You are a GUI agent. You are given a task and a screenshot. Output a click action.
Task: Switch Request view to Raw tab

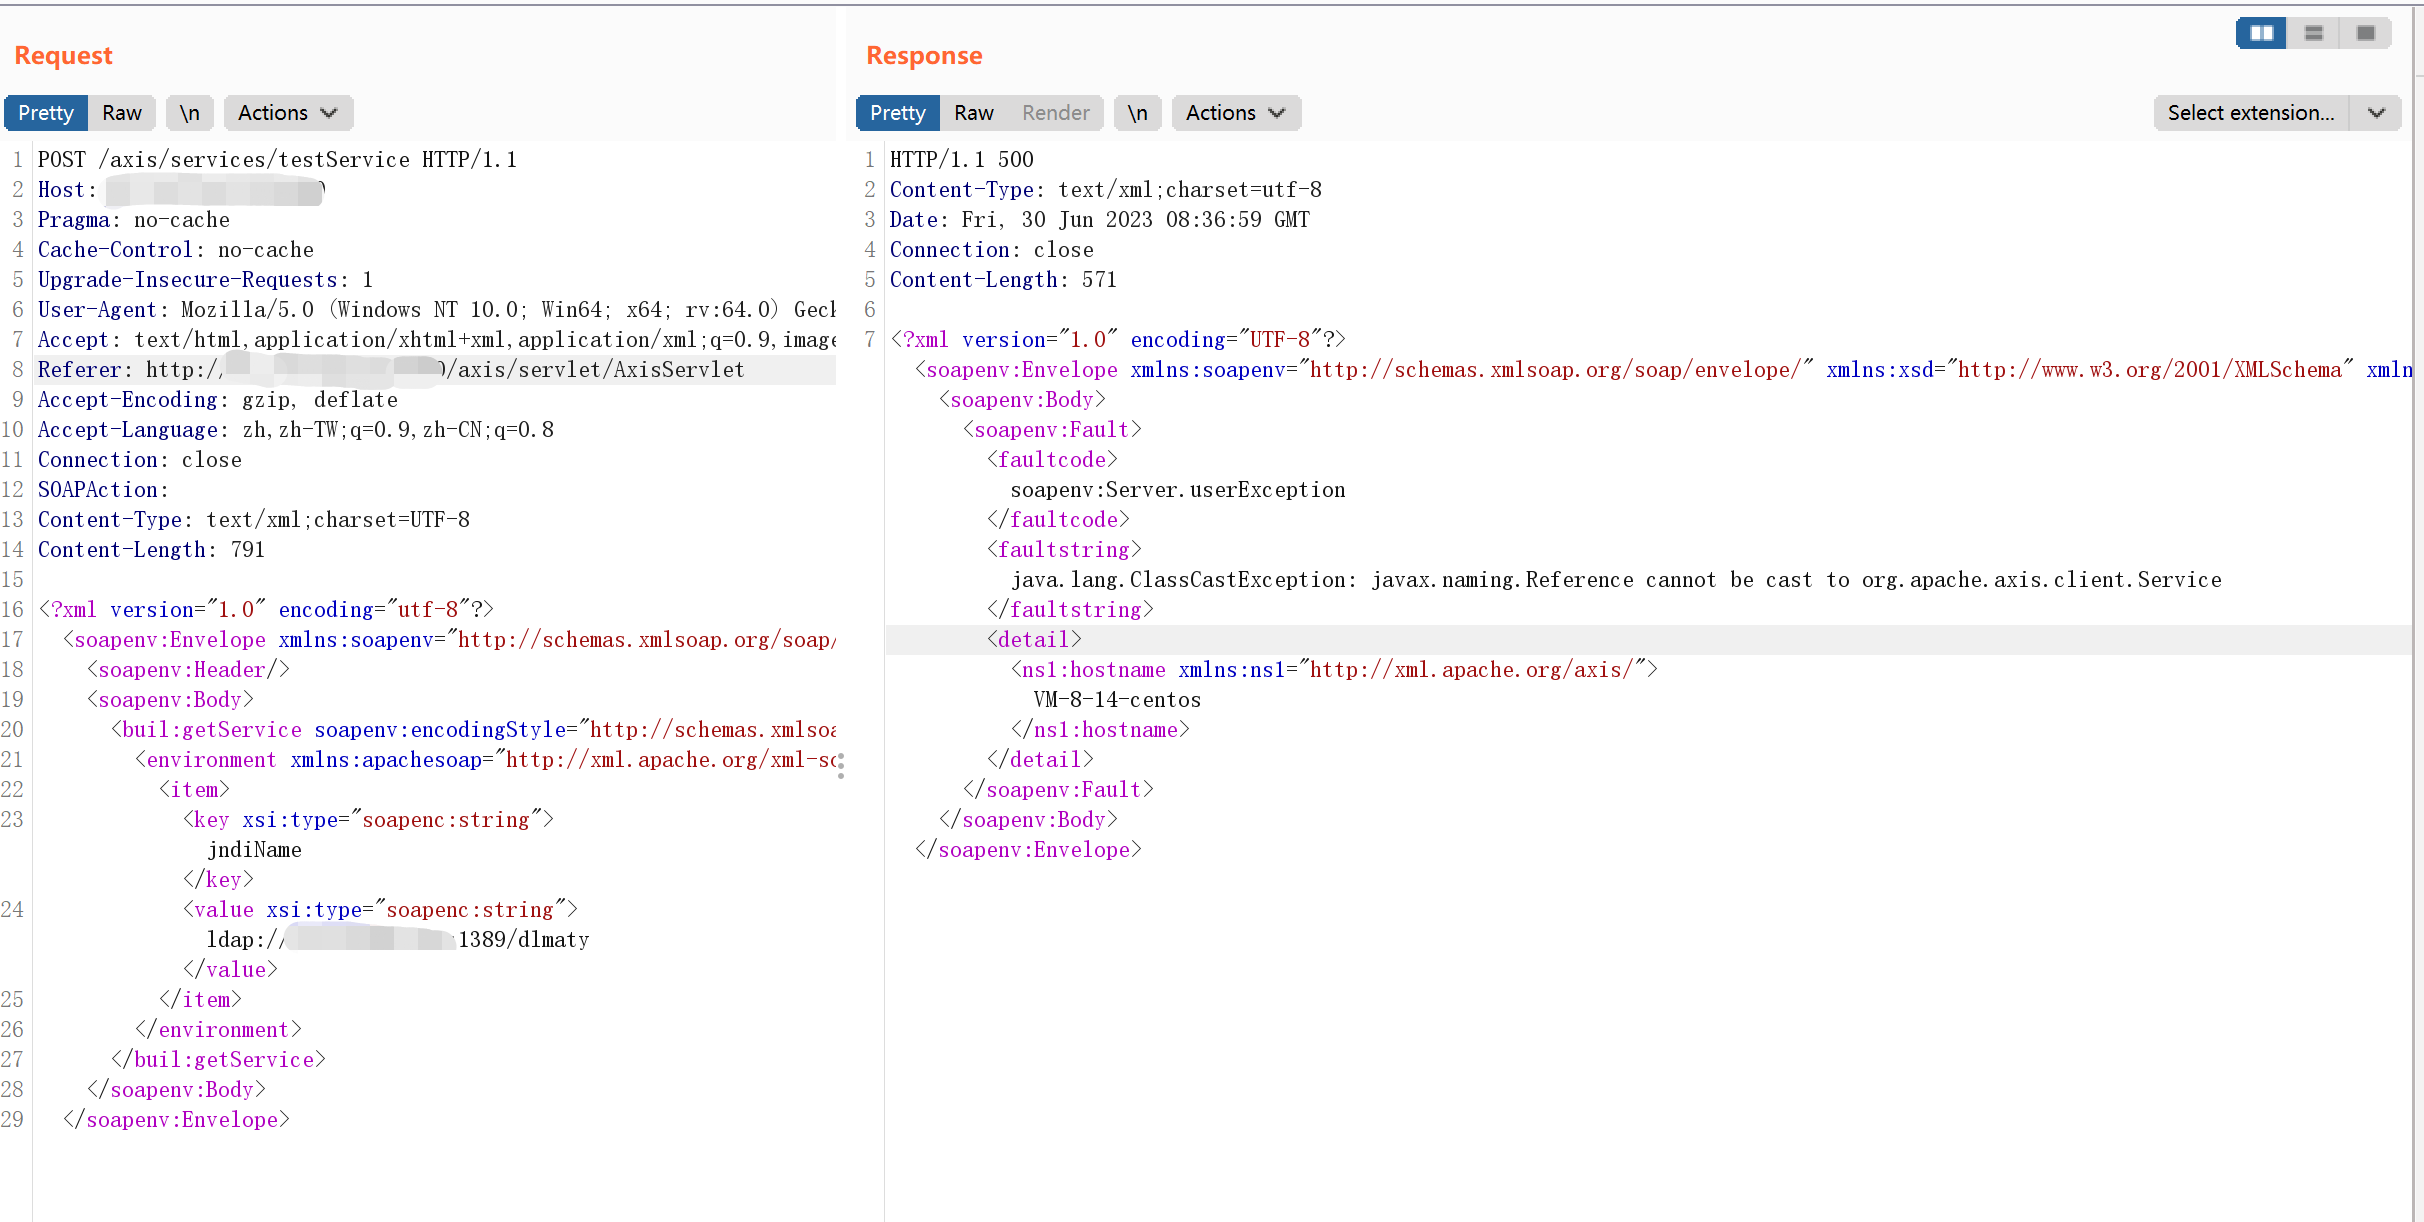tap(122, 113)
